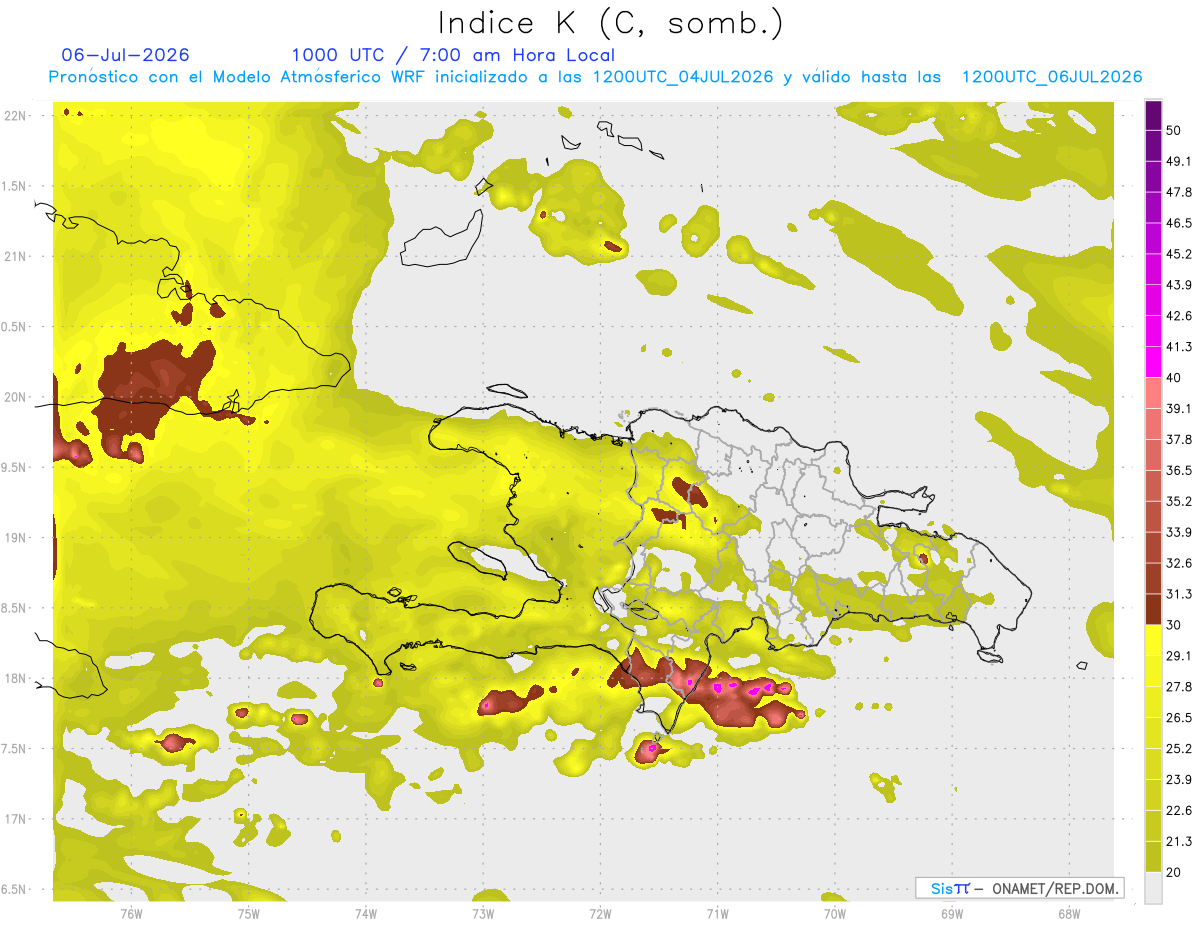Select the bright yellow swatch between 29.1 and 30
Screen dimensions: 1200x927
(1153, 640)
